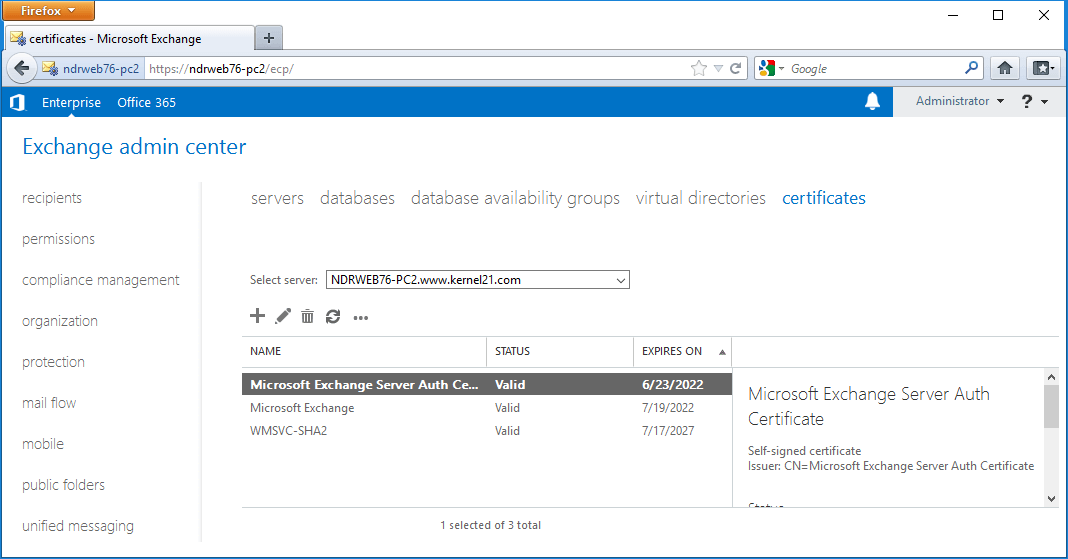Go to permissions section
This screenshot has width=1068, height=559.
59,239
